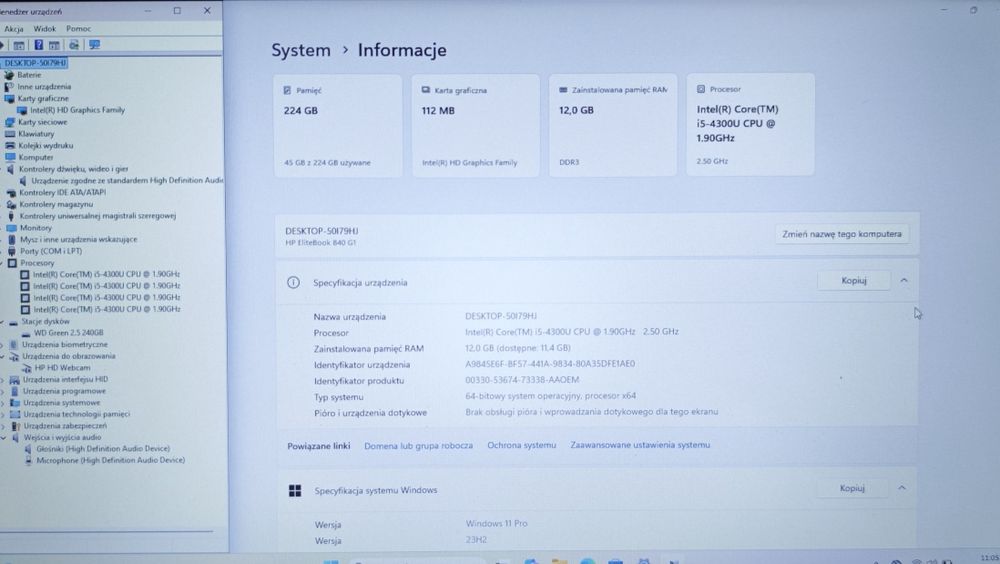1000x564 pixels.
Task: Expand the Urządzenia technologii pamięci node arrow
Action: (3, 414)
